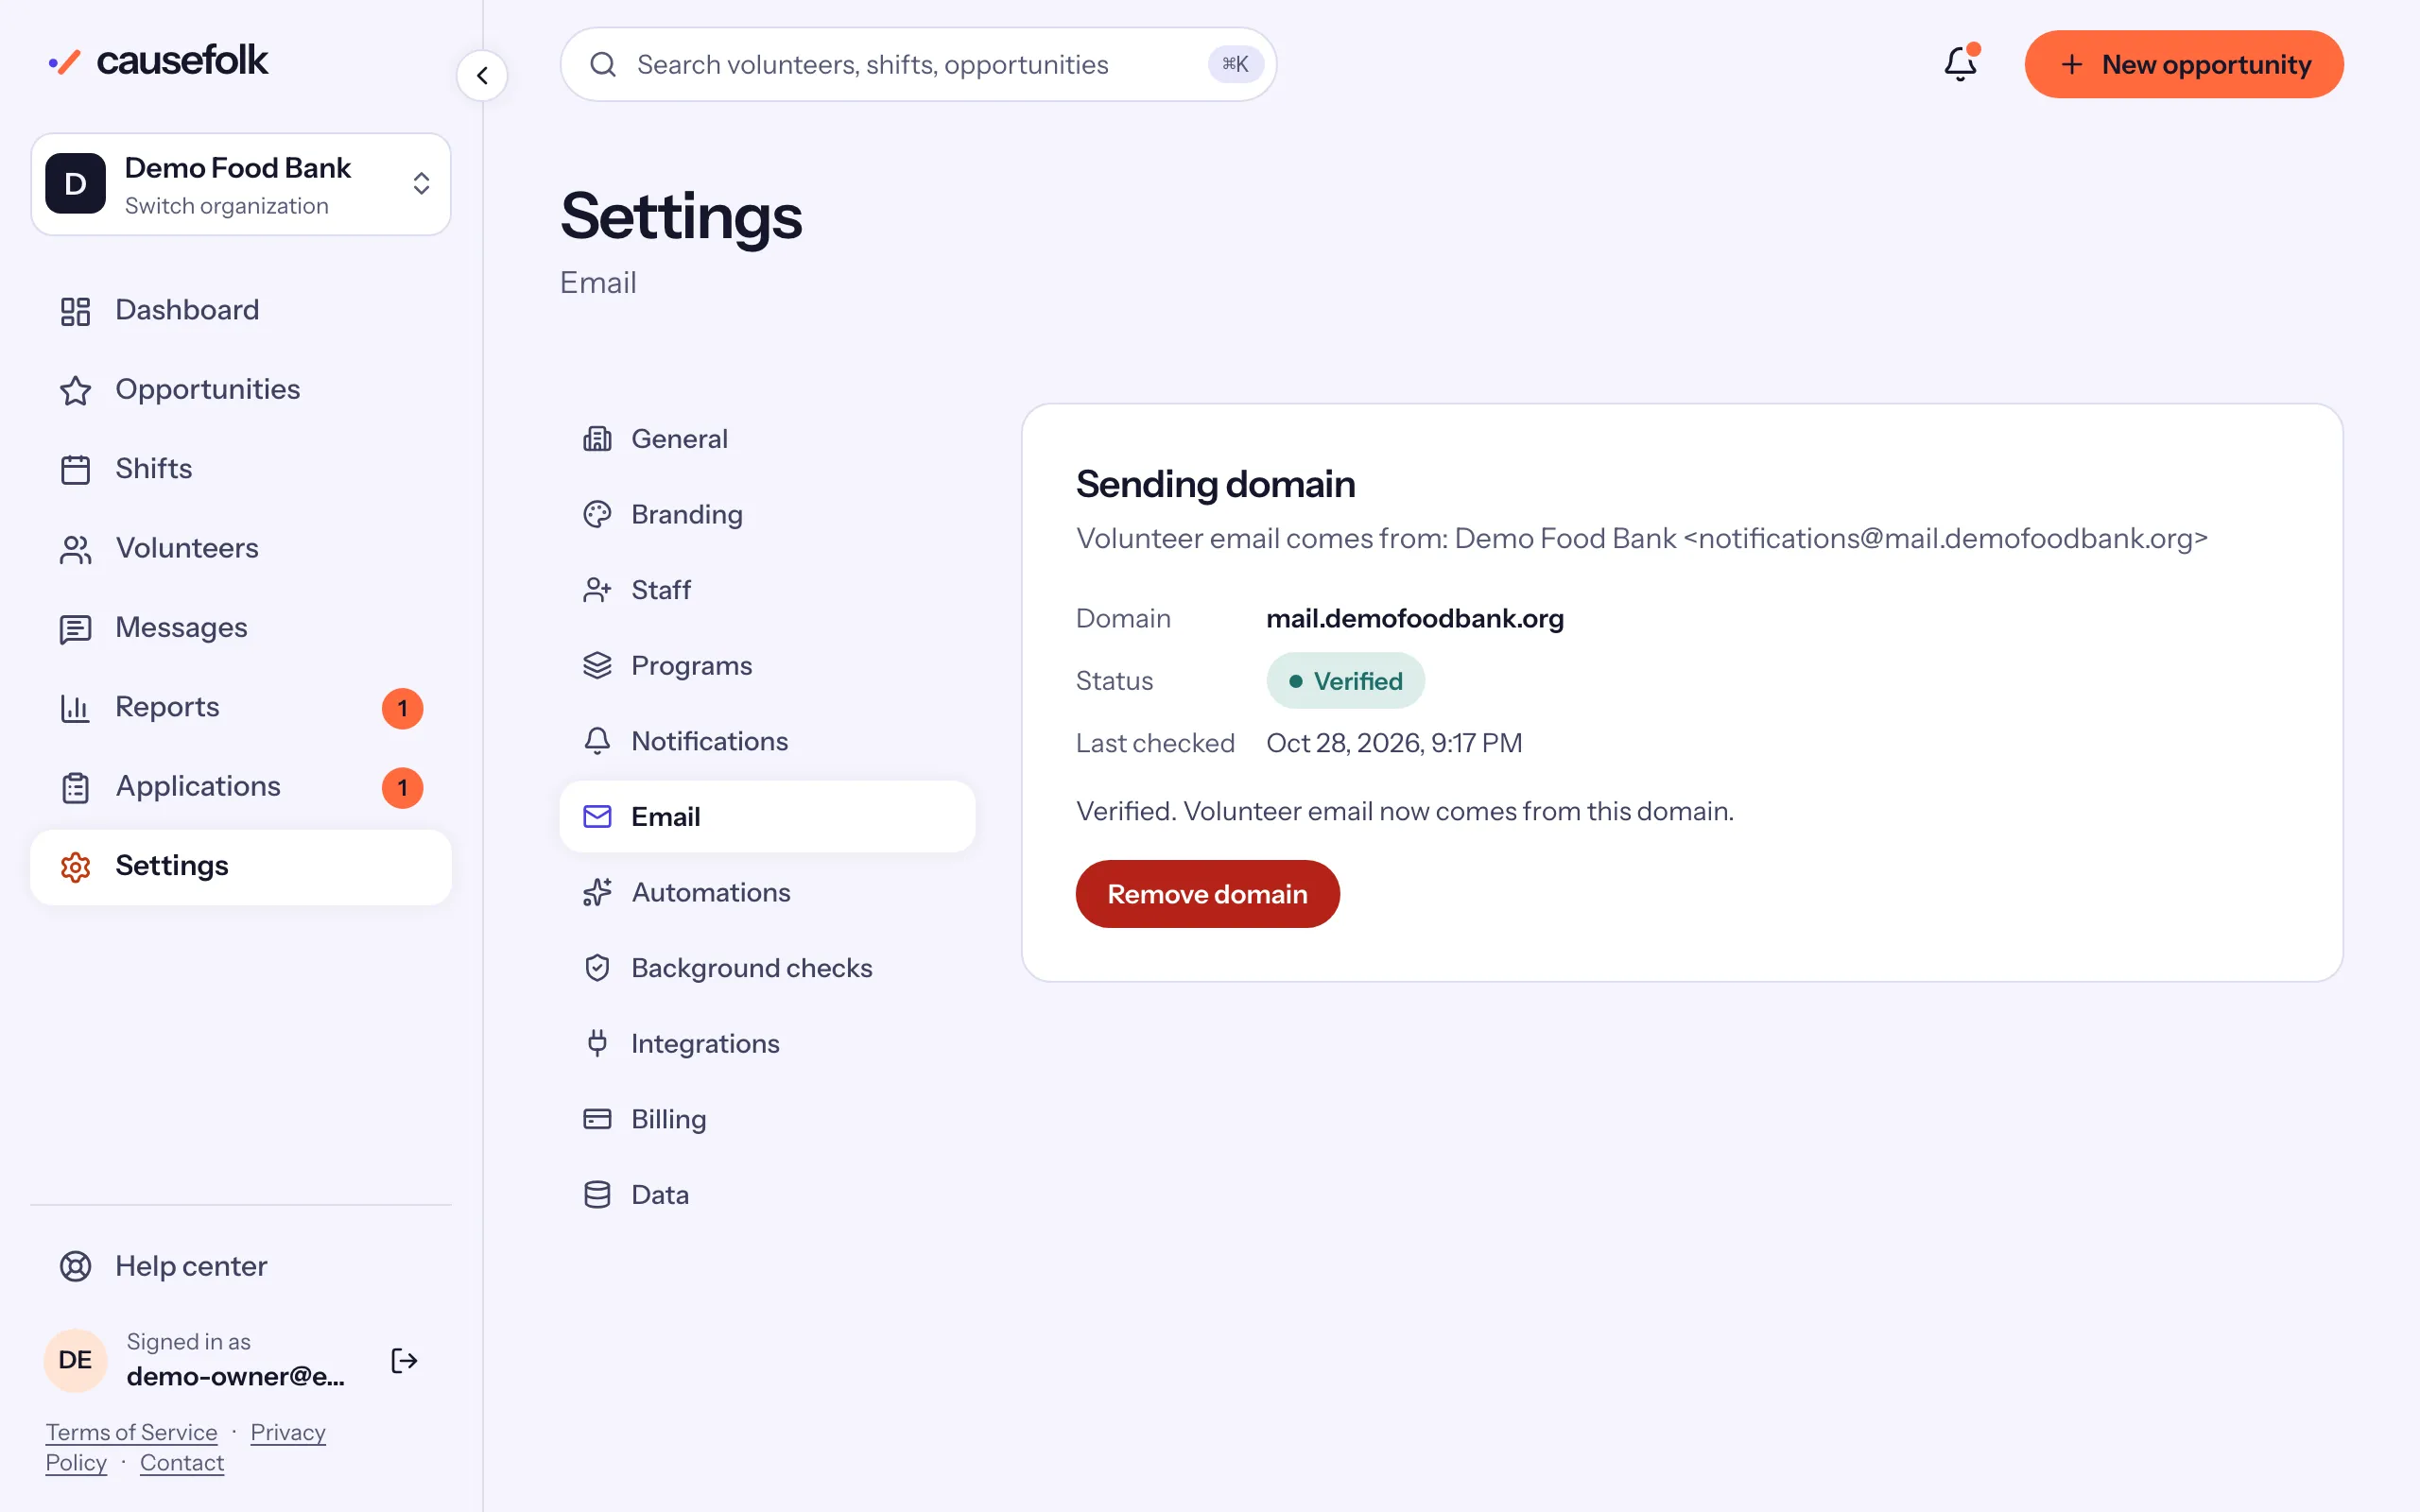Open the Privacy Policy link

click(x=185, y=1447)
